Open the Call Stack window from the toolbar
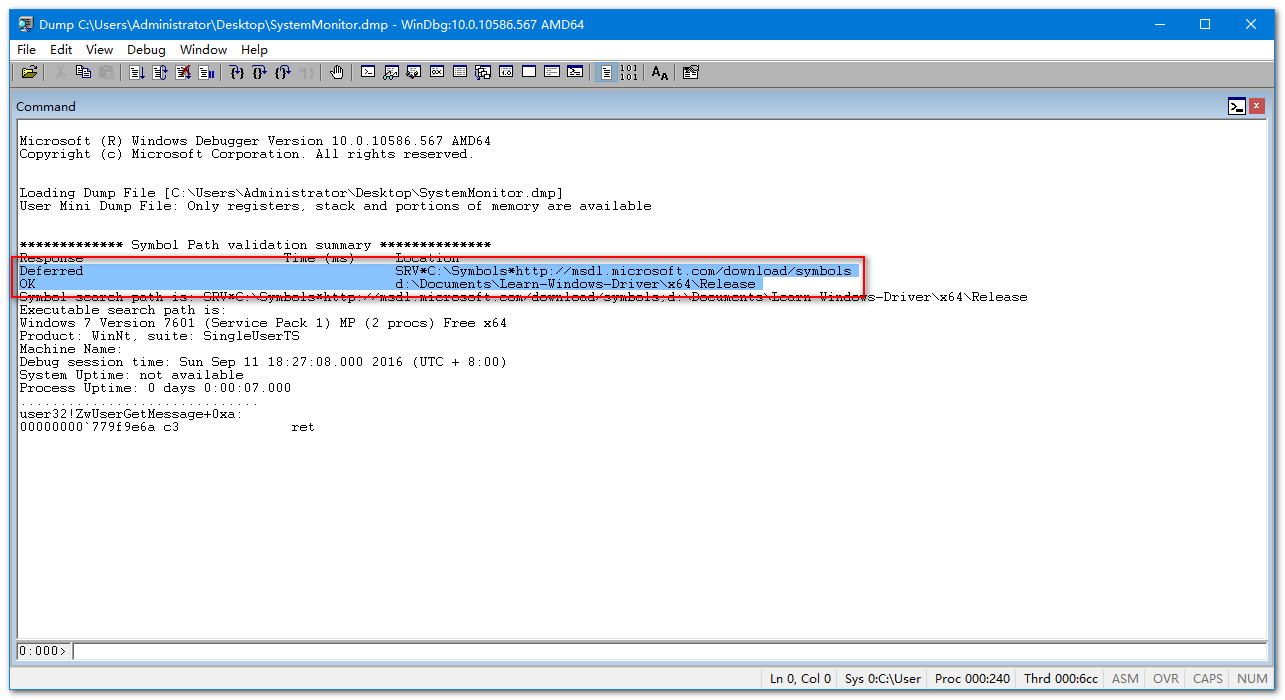This screenshot has height=700, width=1285. click(x=483, y=72)
